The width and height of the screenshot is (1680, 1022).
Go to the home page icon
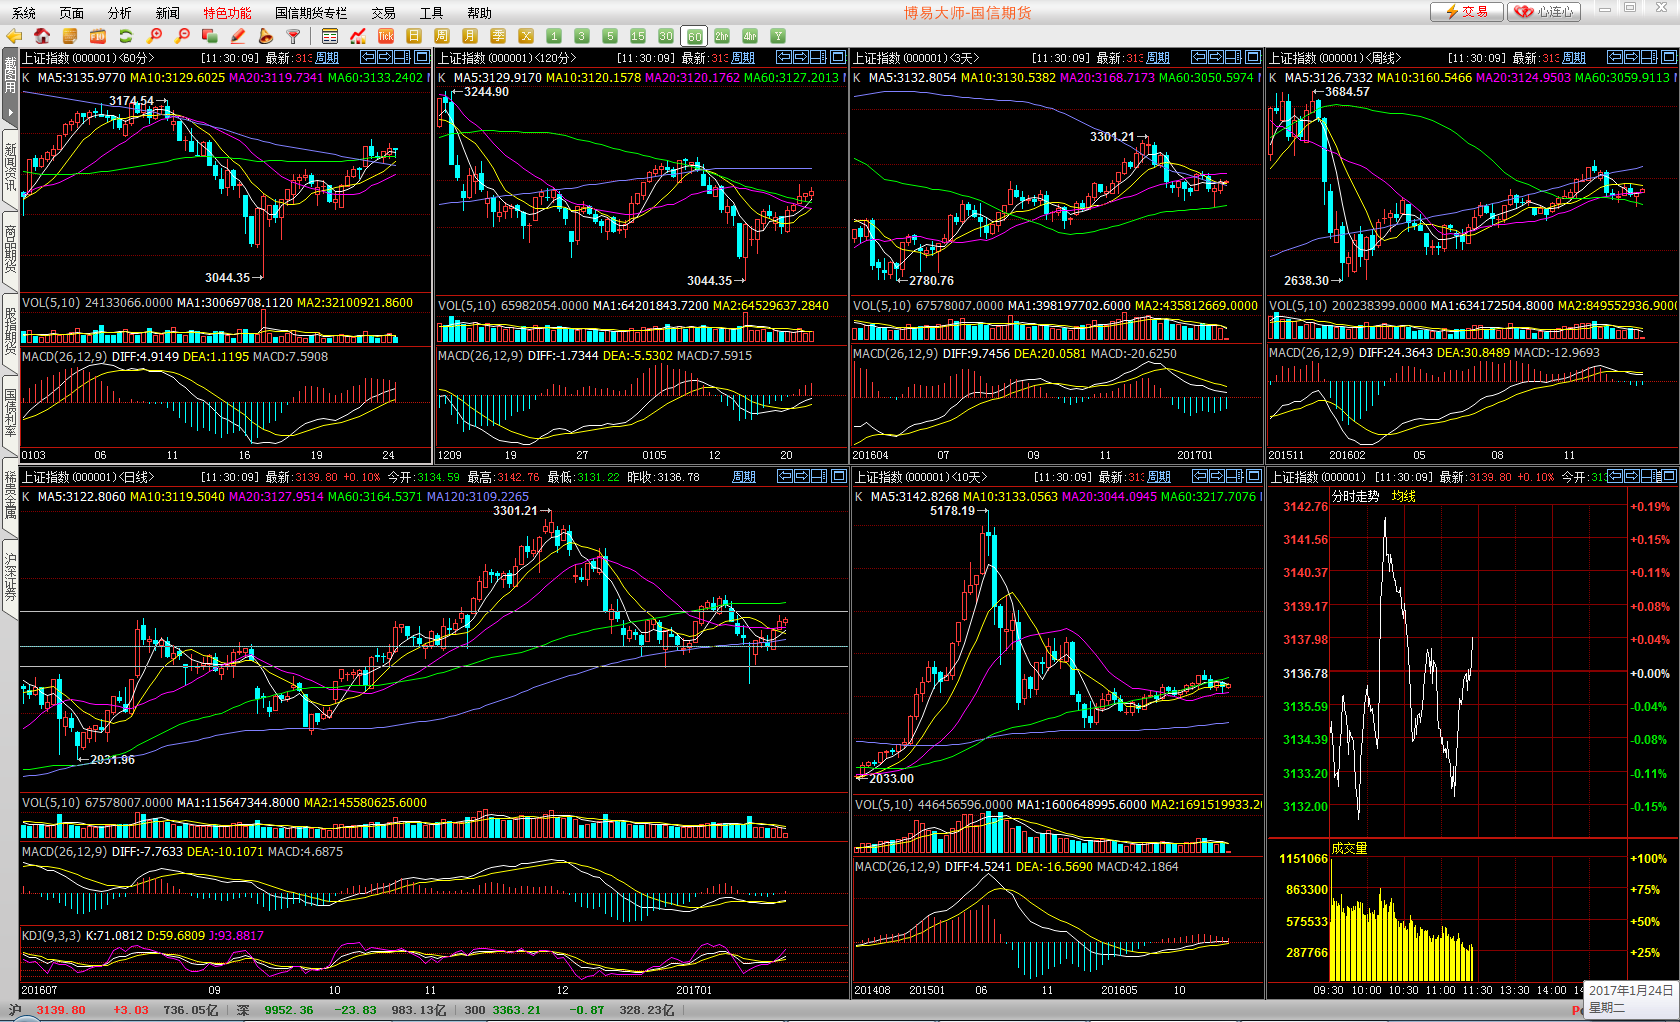click(42, 36)
